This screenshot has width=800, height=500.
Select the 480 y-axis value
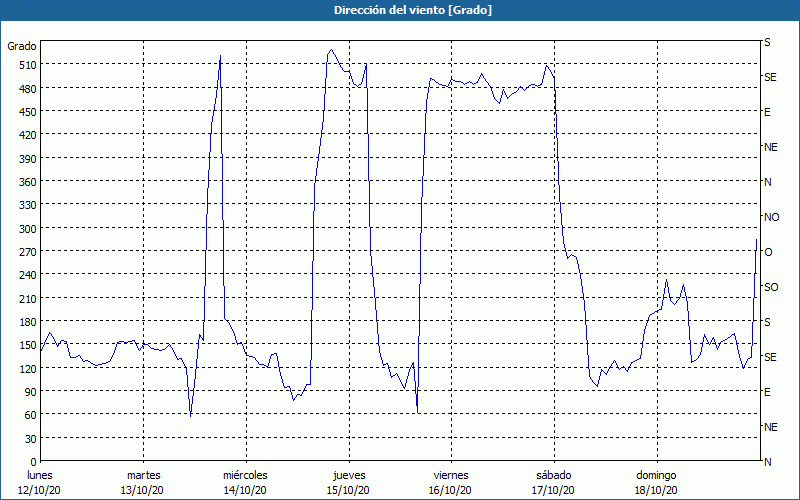click(x=28, y=89)
